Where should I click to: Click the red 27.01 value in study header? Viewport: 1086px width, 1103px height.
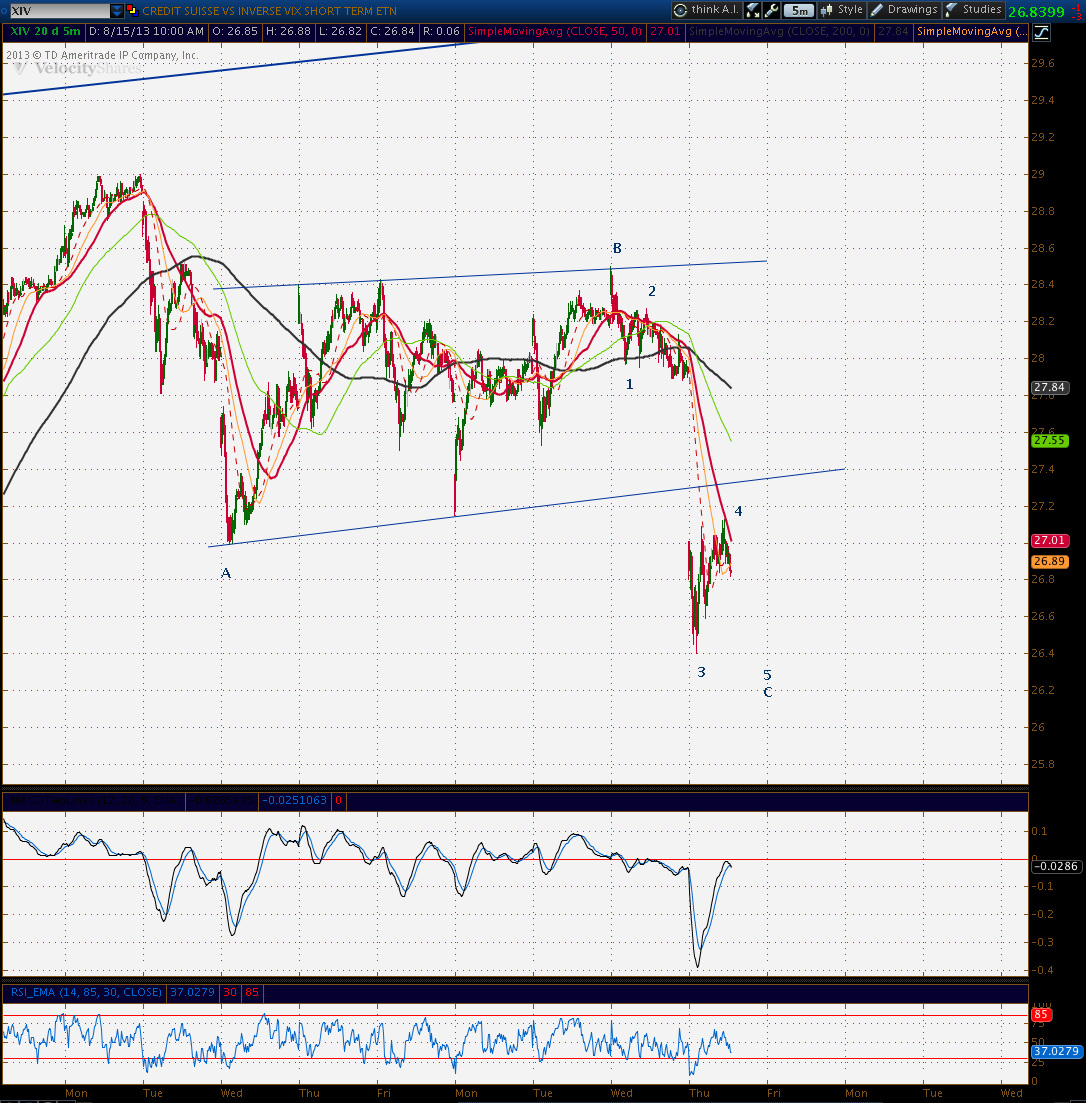tap(665, 32)
